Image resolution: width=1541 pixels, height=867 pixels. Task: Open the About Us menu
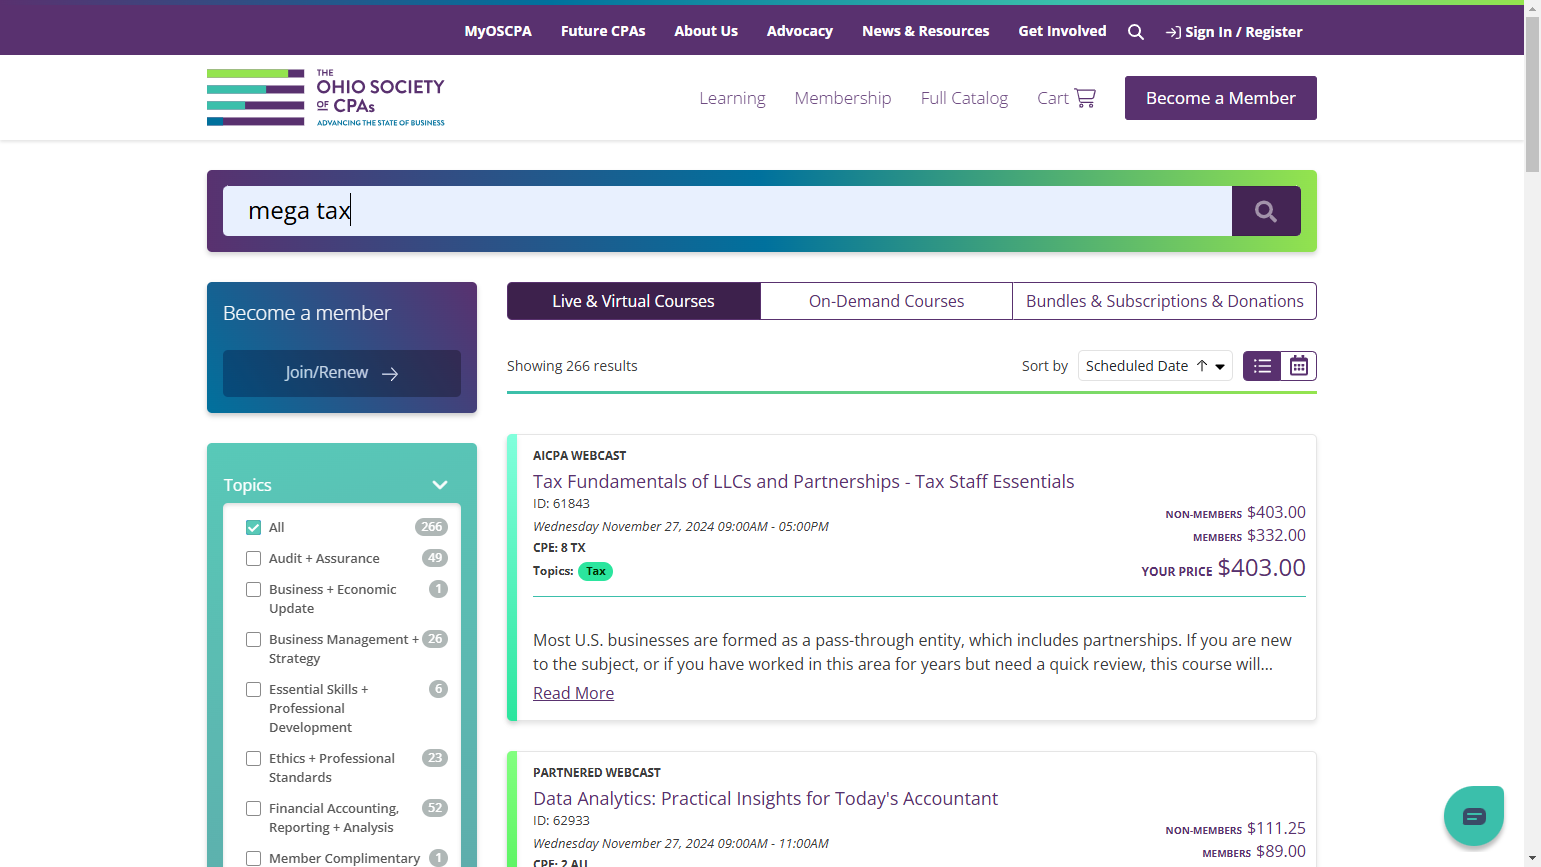click(x=706, y=31)
